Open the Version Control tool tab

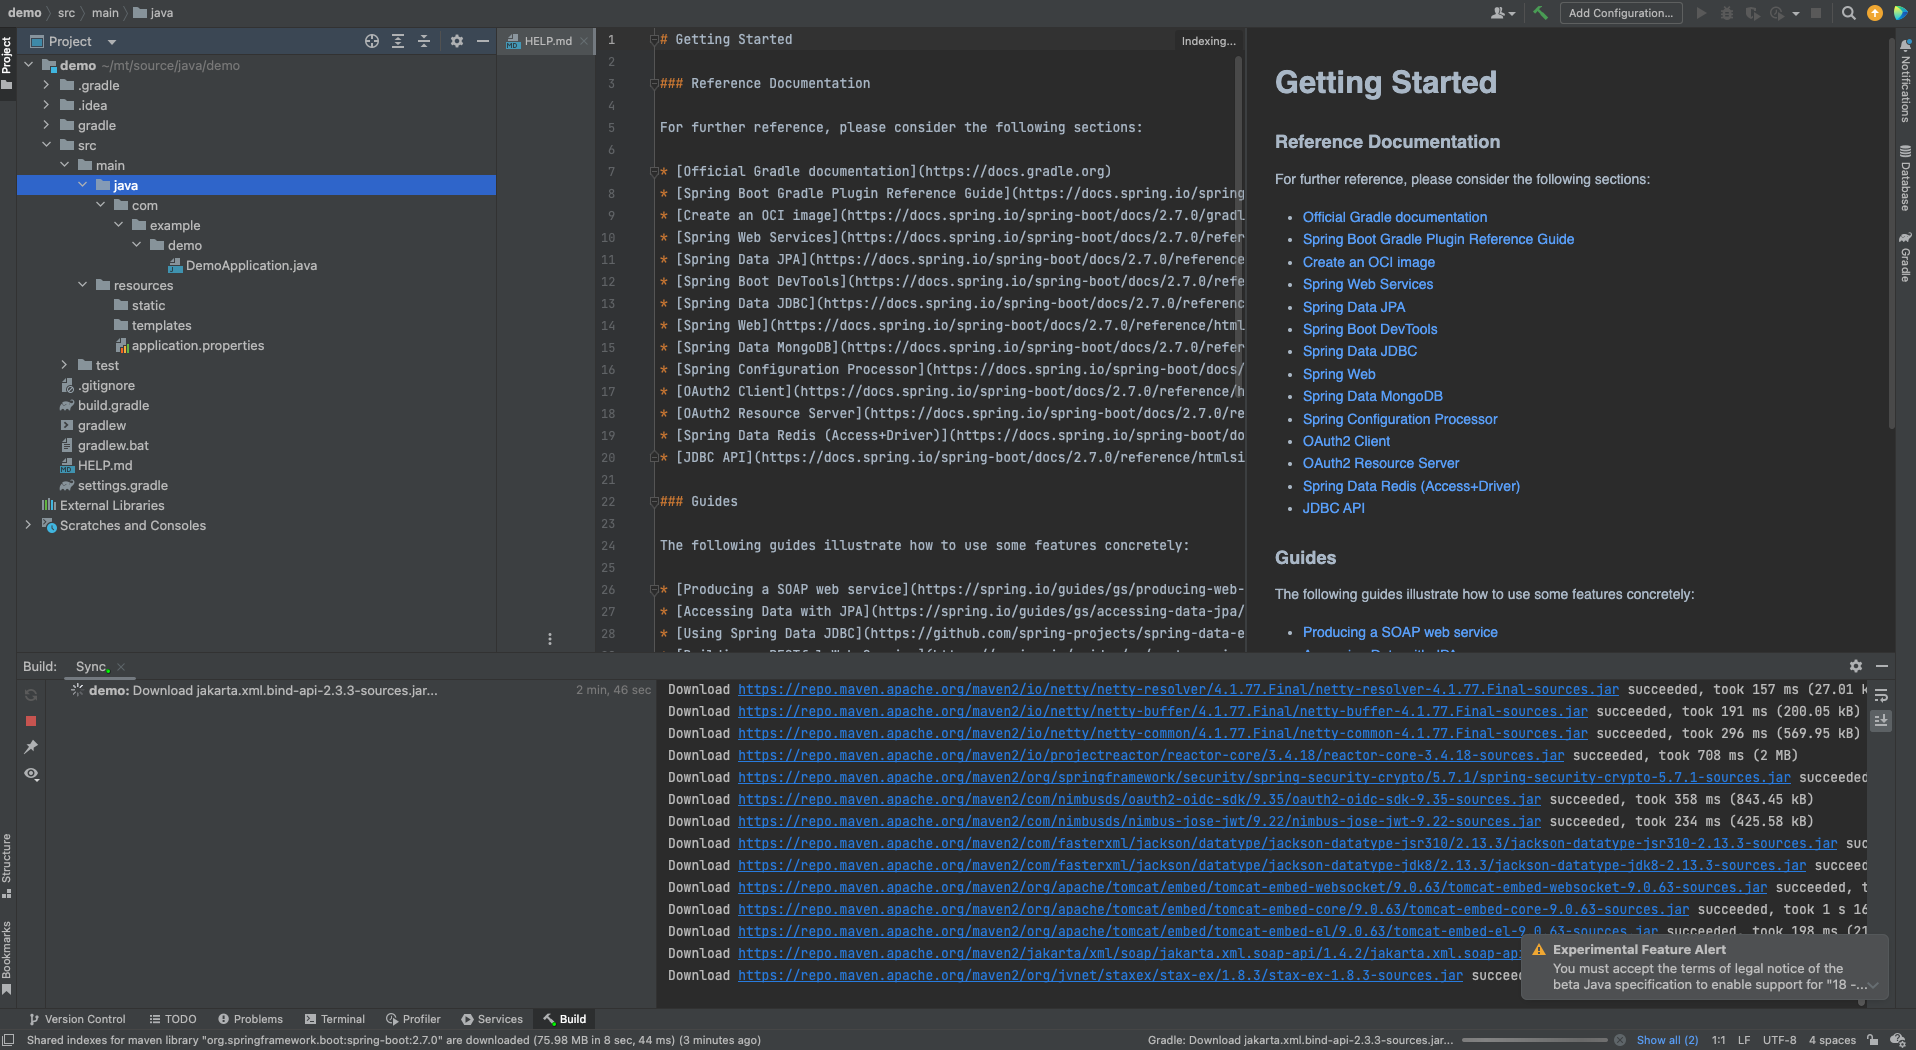pos(77,1019)
